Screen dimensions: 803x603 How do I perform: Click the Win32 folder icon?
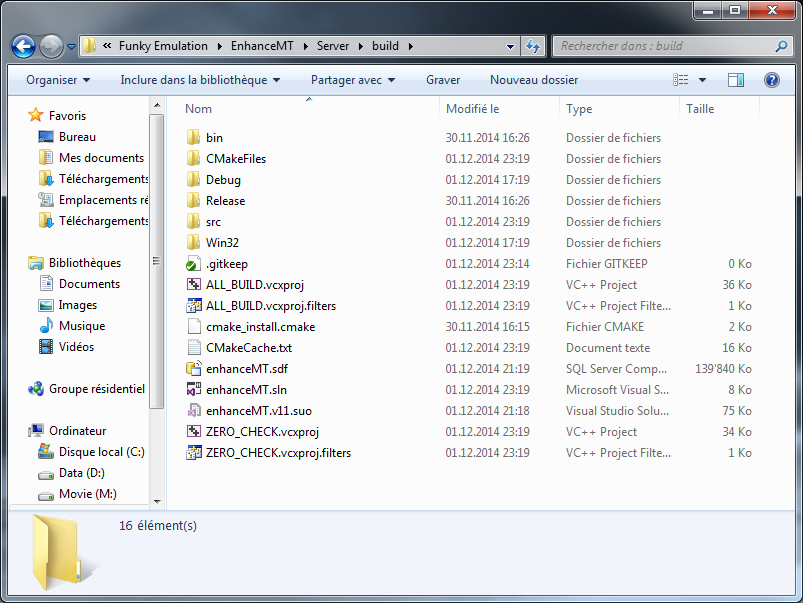click(x=193, y=243)
